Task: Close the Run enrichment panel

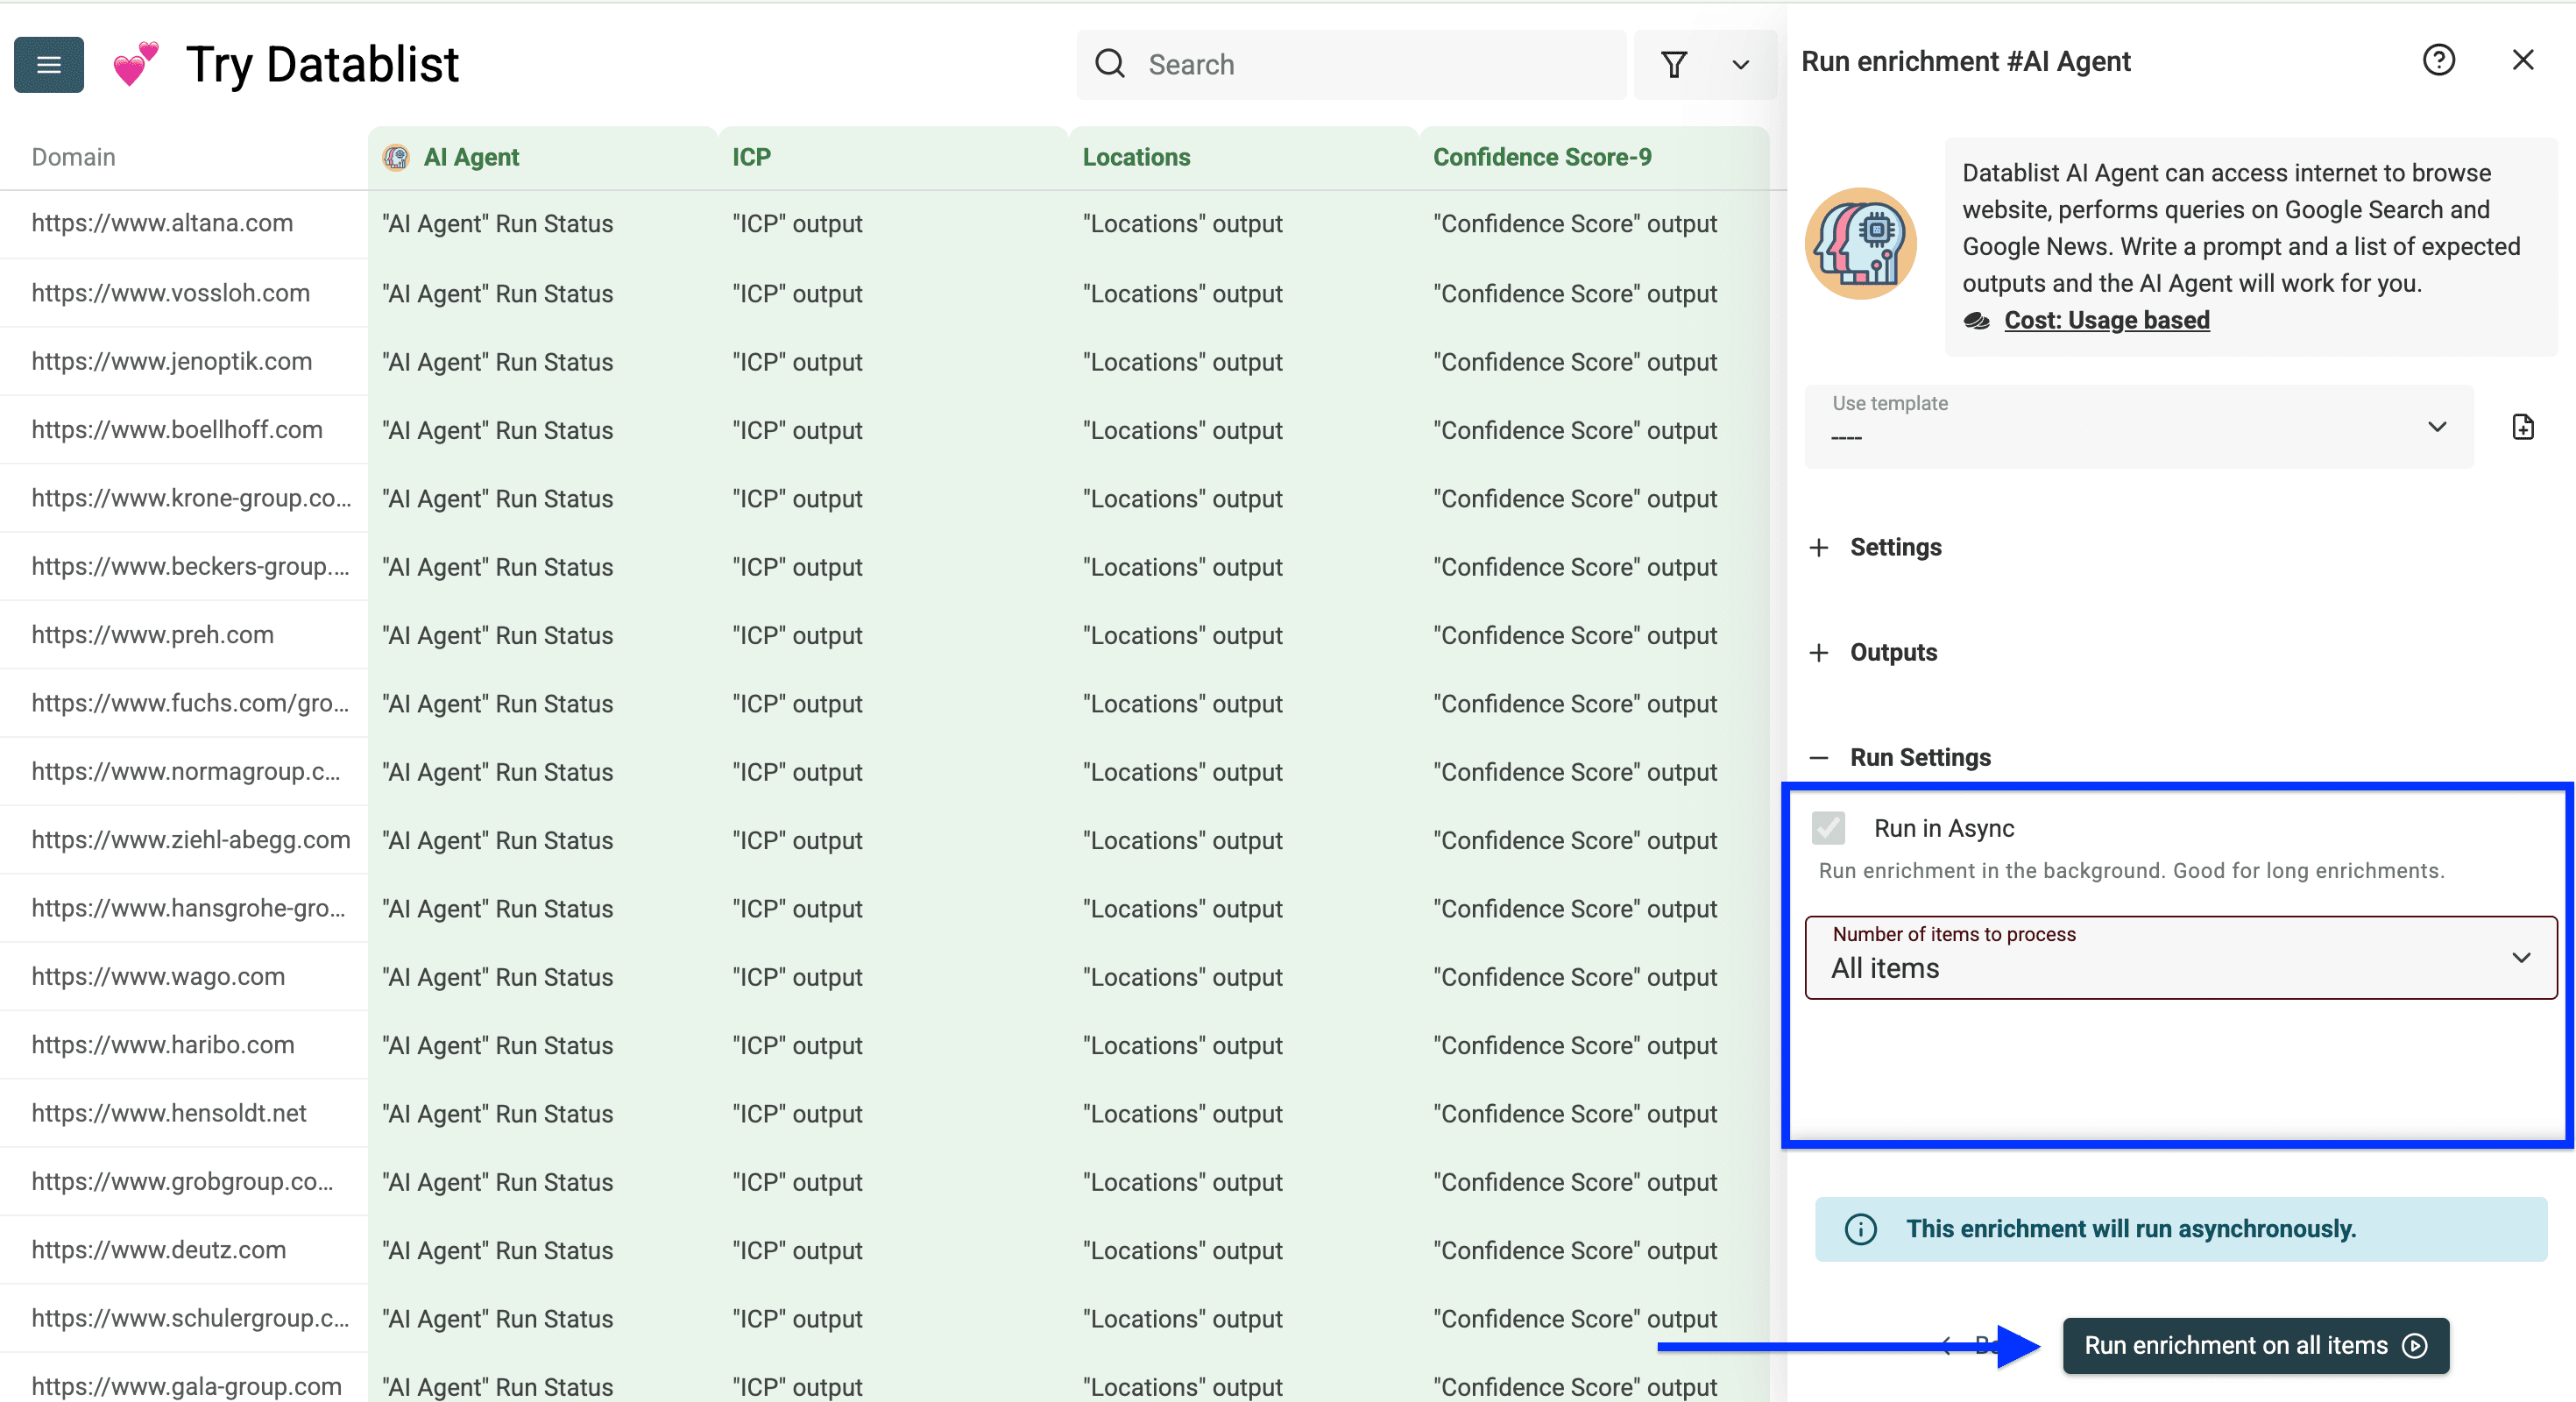Action: [x=2524, y=60]
